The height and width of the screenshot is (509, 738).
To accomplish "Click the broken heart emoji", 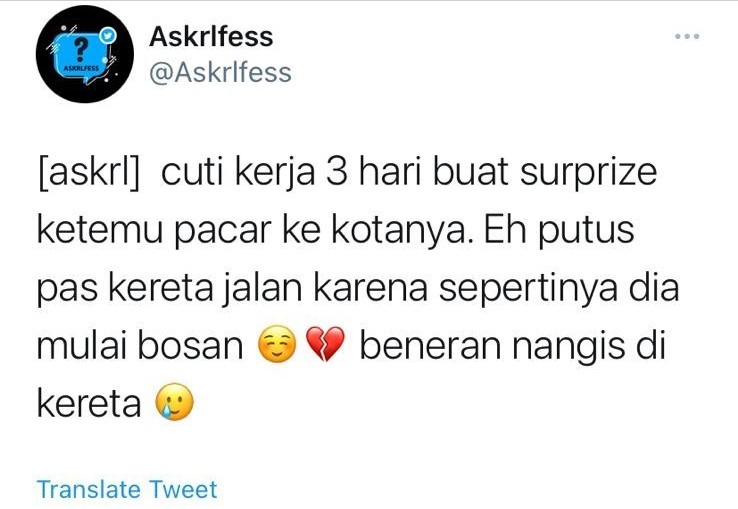I will (325, 345).
